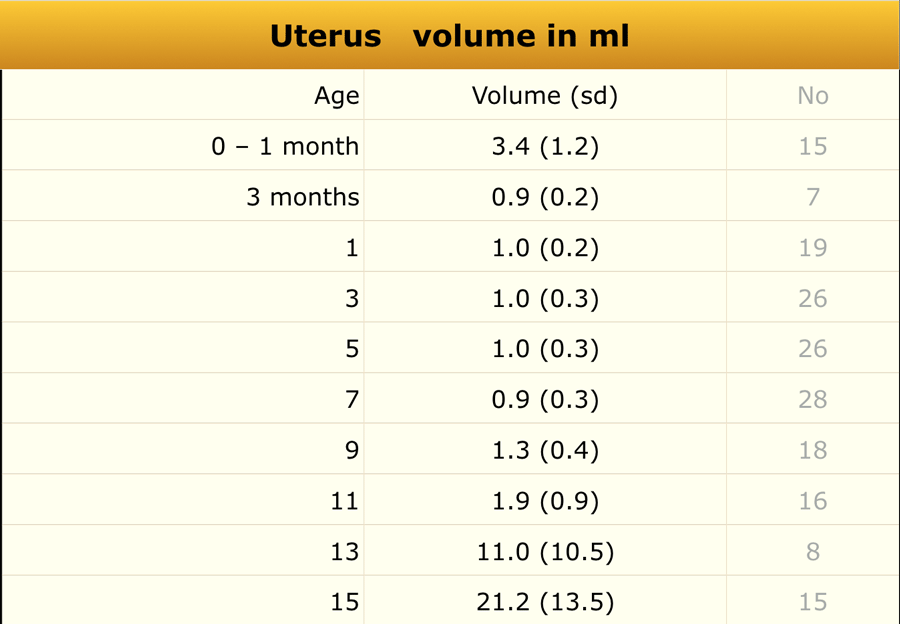Click the volume value 21.2 (13.5)

(x=545, y=602)
